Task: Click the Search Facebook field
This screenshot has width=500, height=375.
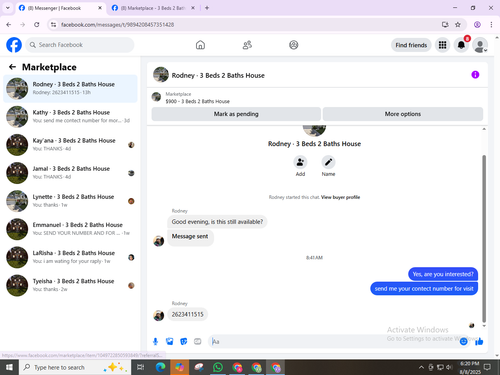Action: pyautogui.click(x=80, y=45)
